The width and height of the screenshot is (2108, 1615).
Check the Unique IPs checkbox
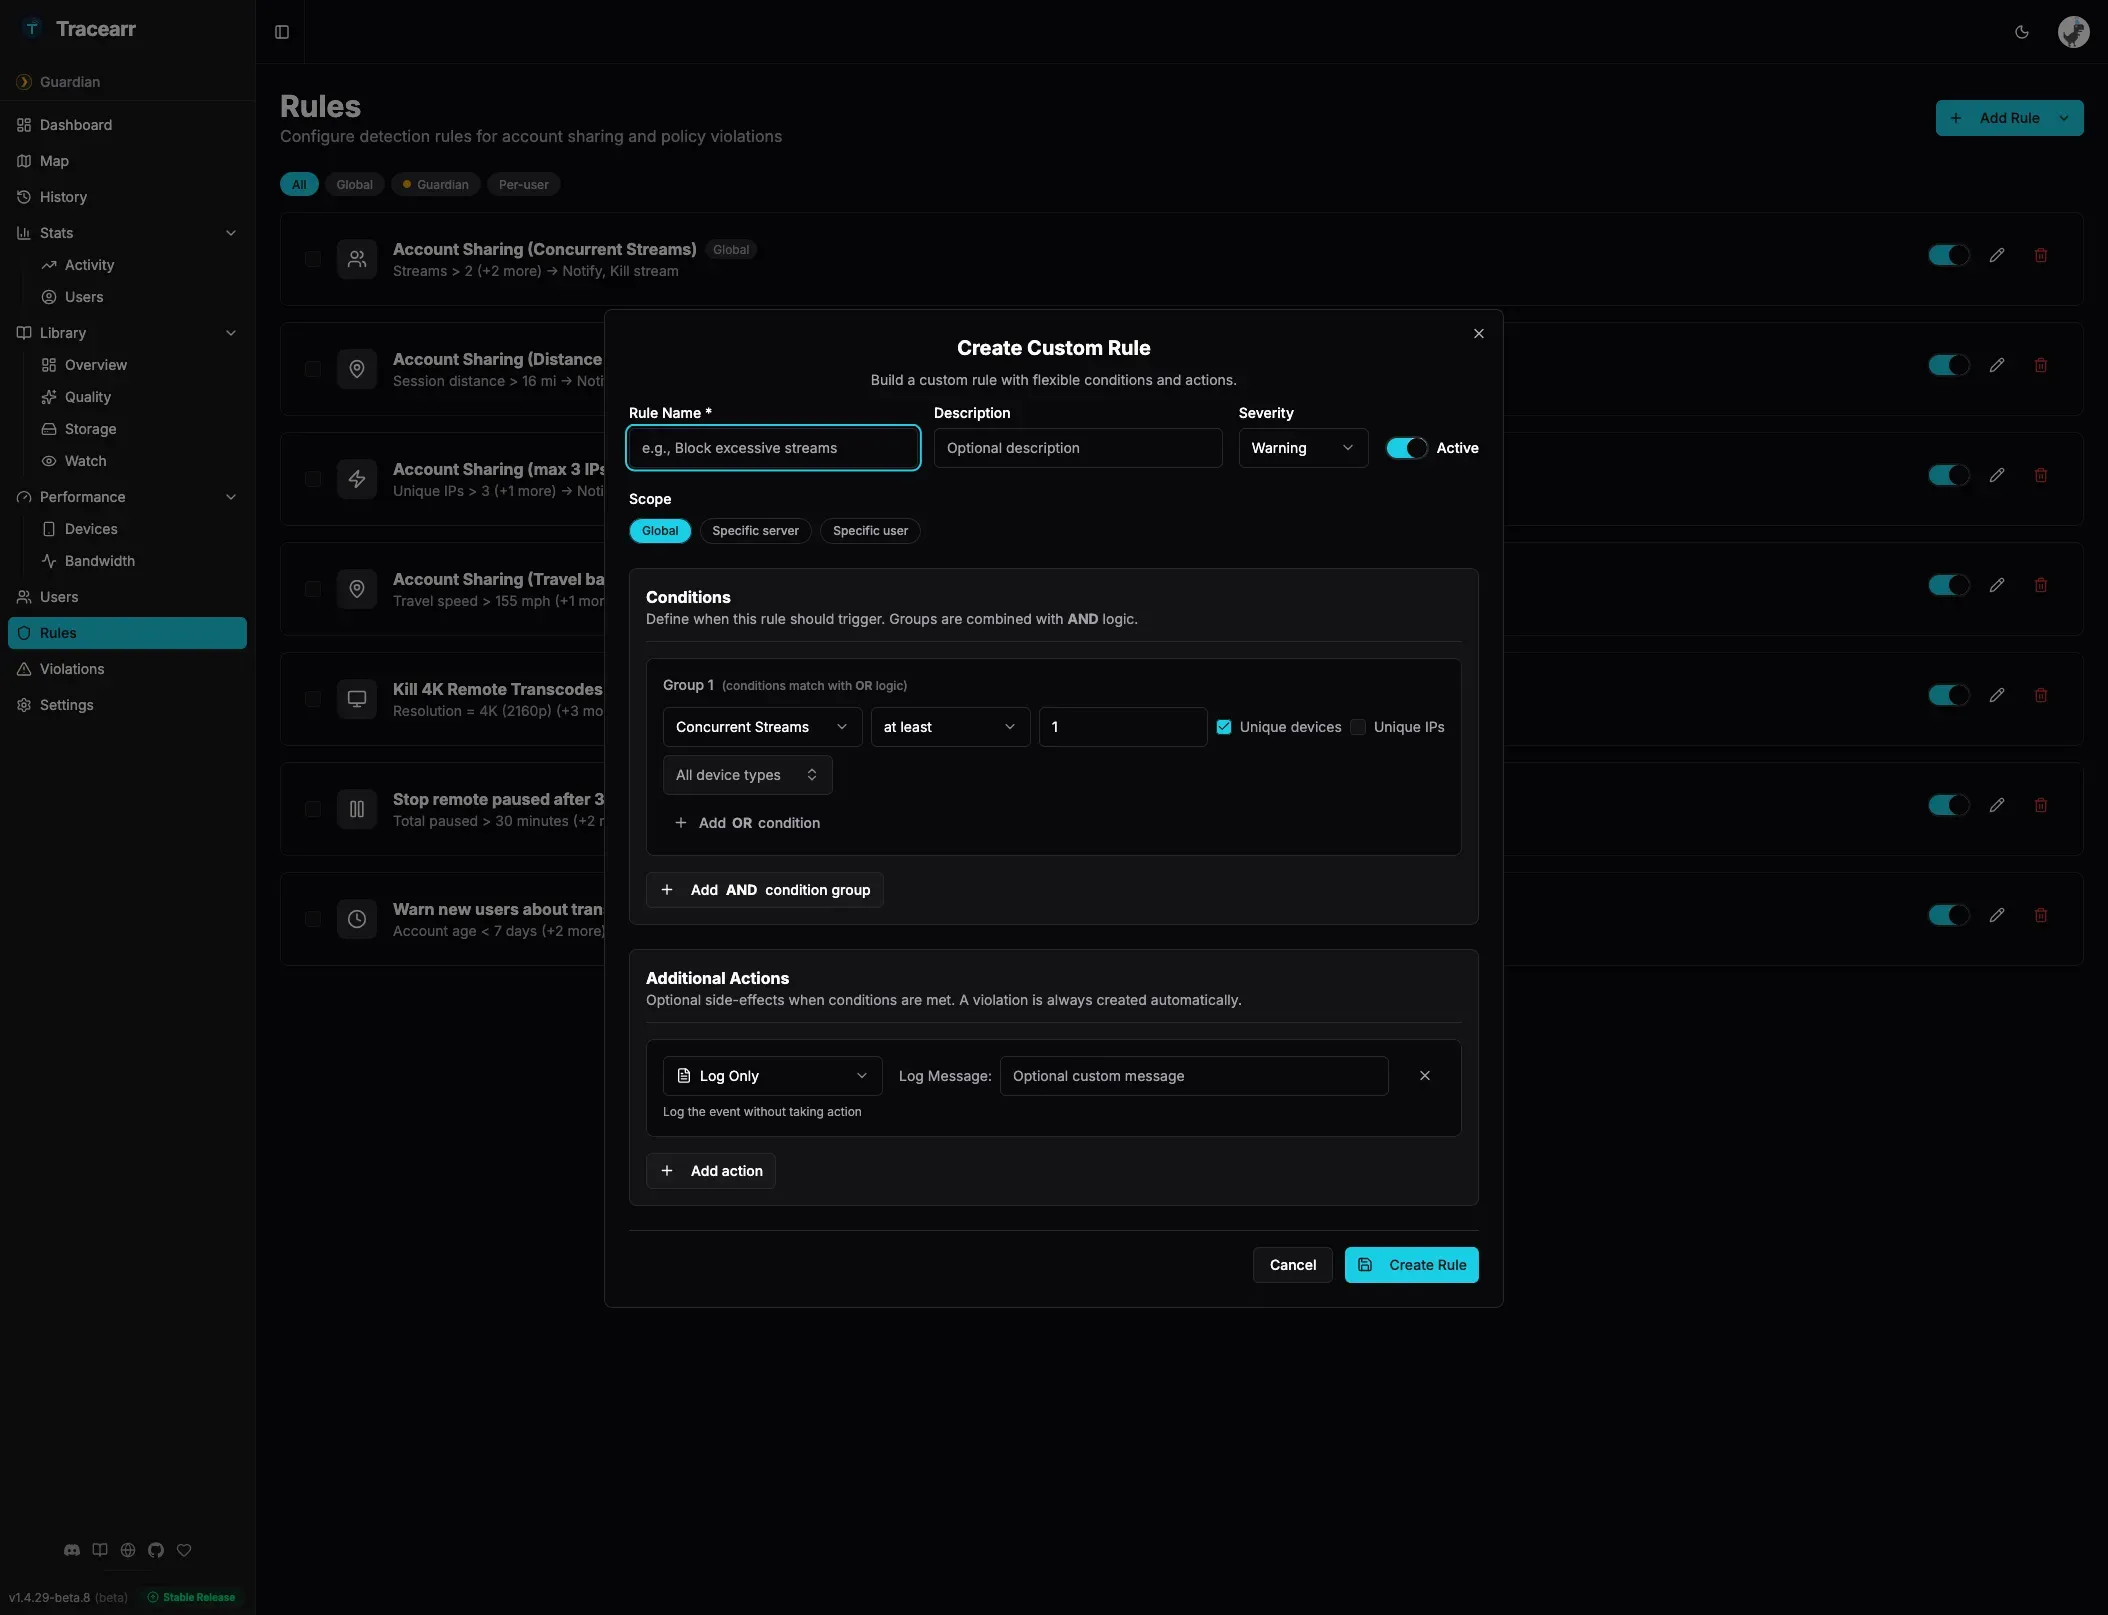1358,727
